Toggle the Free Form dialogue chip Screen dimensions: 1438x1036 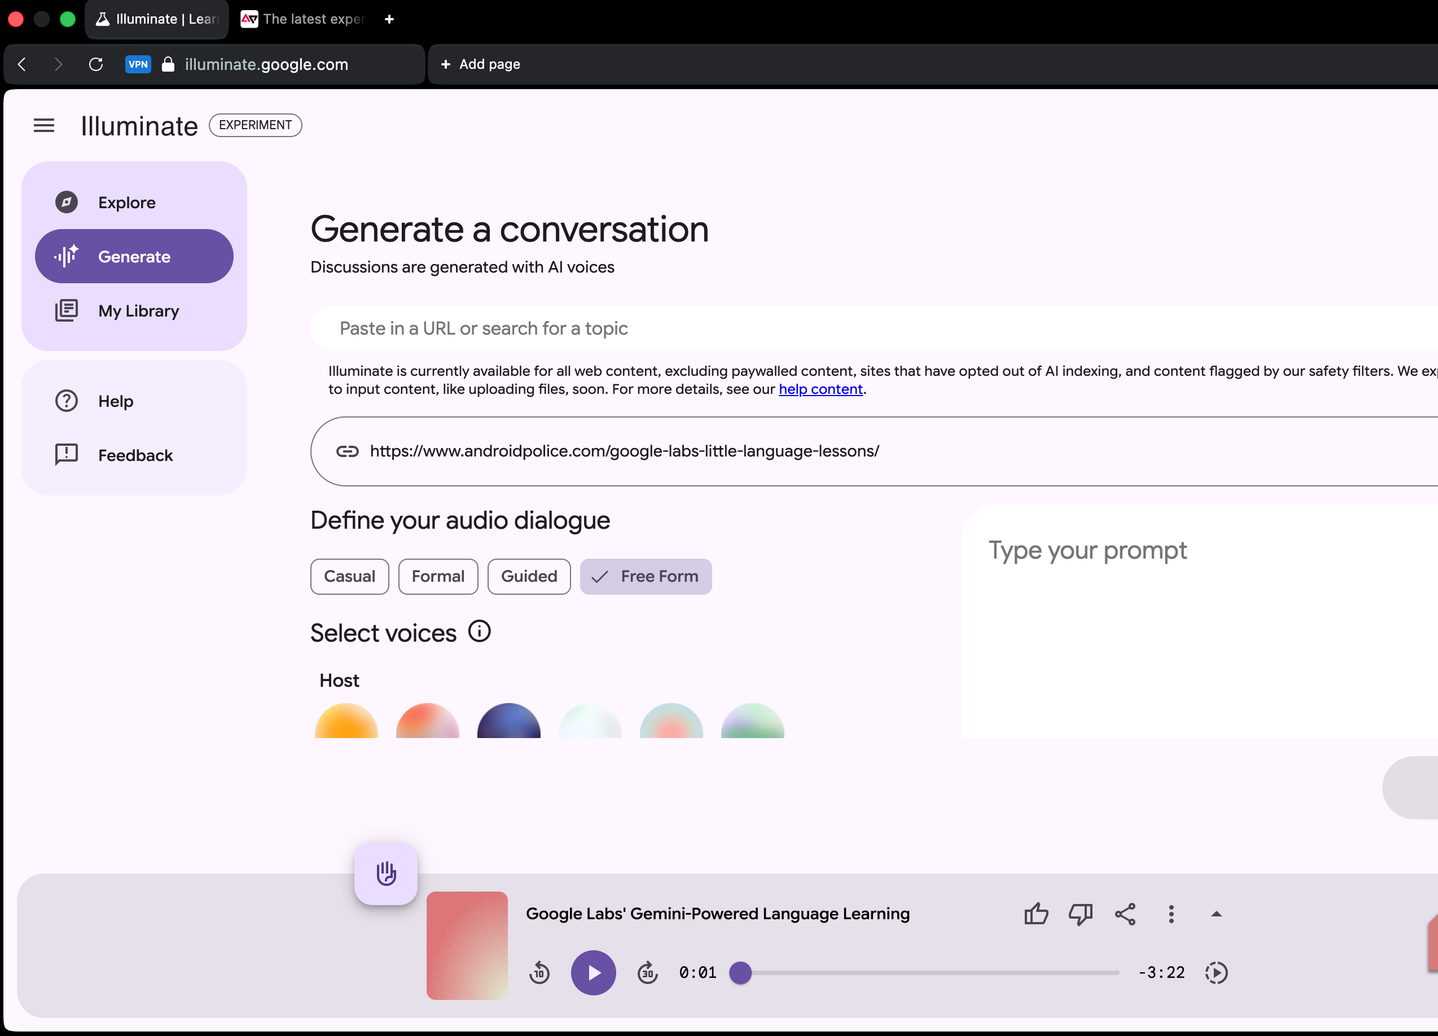point(646,577)
